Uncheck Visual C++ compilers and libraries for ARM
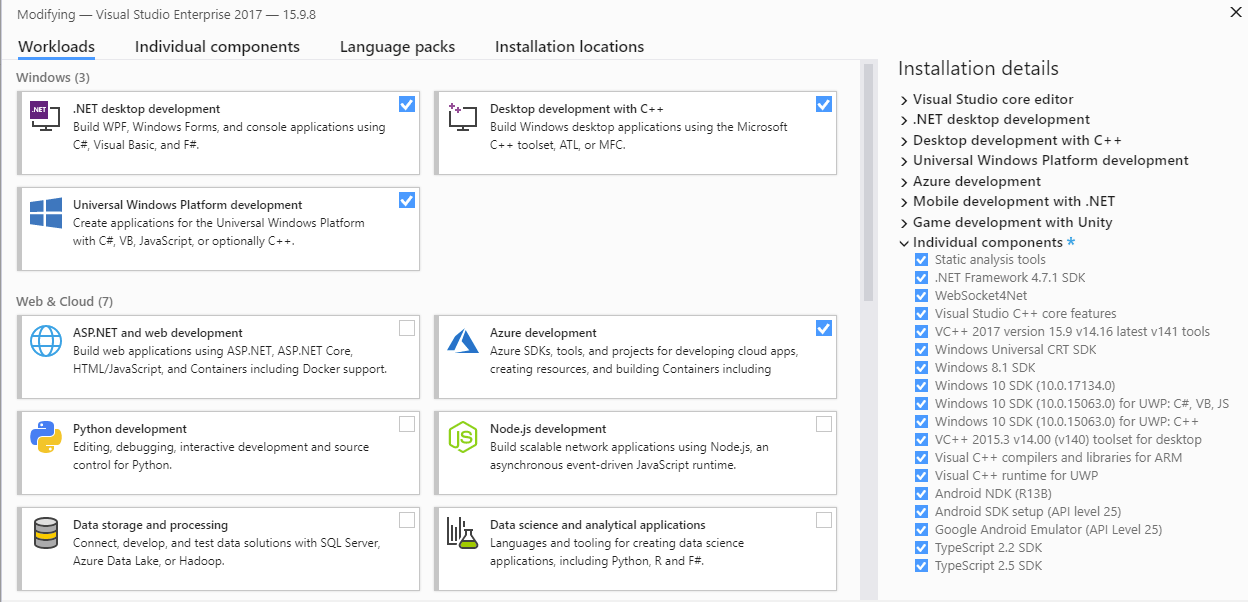This screenshot has height=602, width=1248. click(921, 458)
